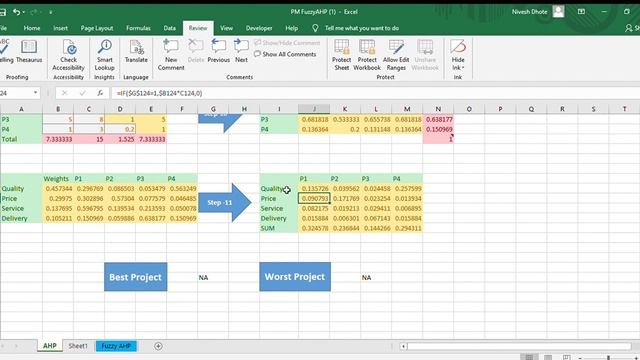
Task: Select the NA cell beside Best Project
Action: (213, 278)
